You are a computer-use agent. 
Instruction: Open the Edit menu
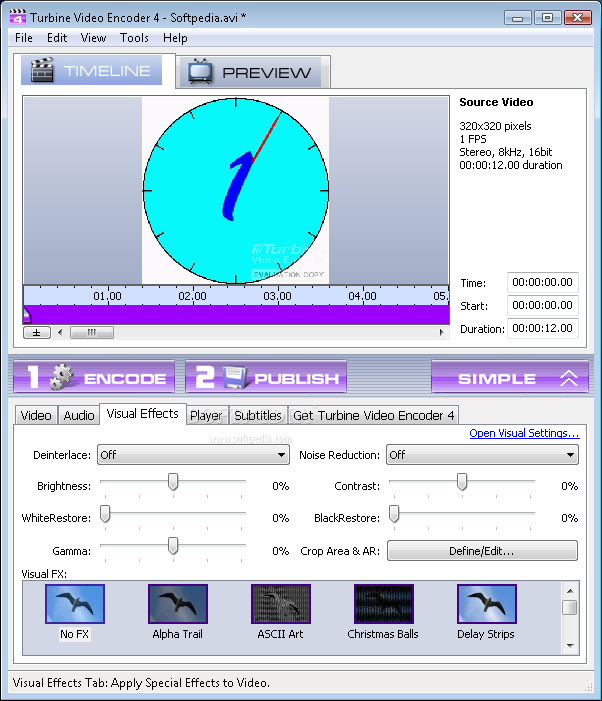pyautogui.click(x=57, y=38)
